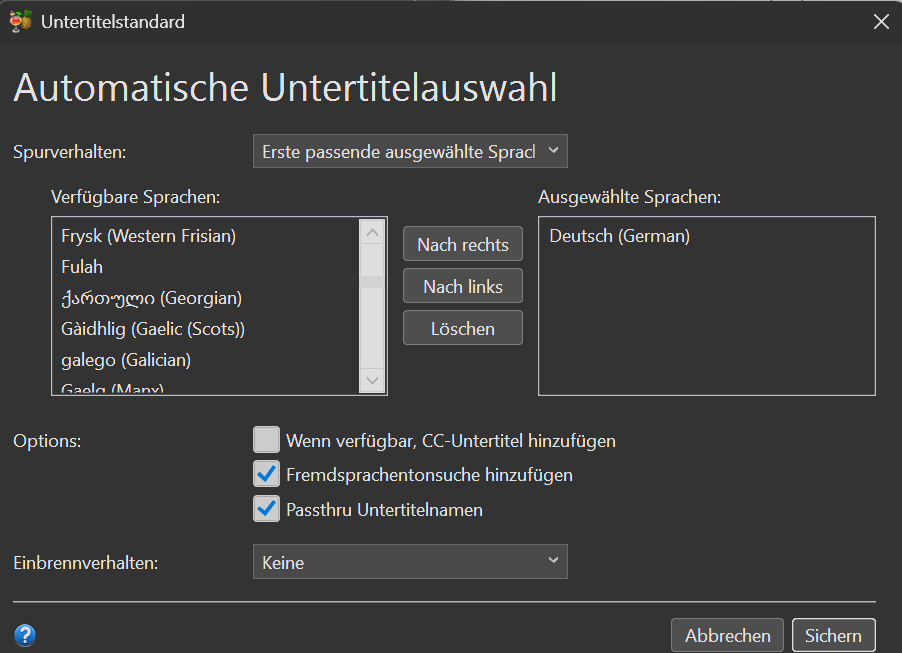
Task: Click the language list scroll-up arrow
Action: pos(372,232)
